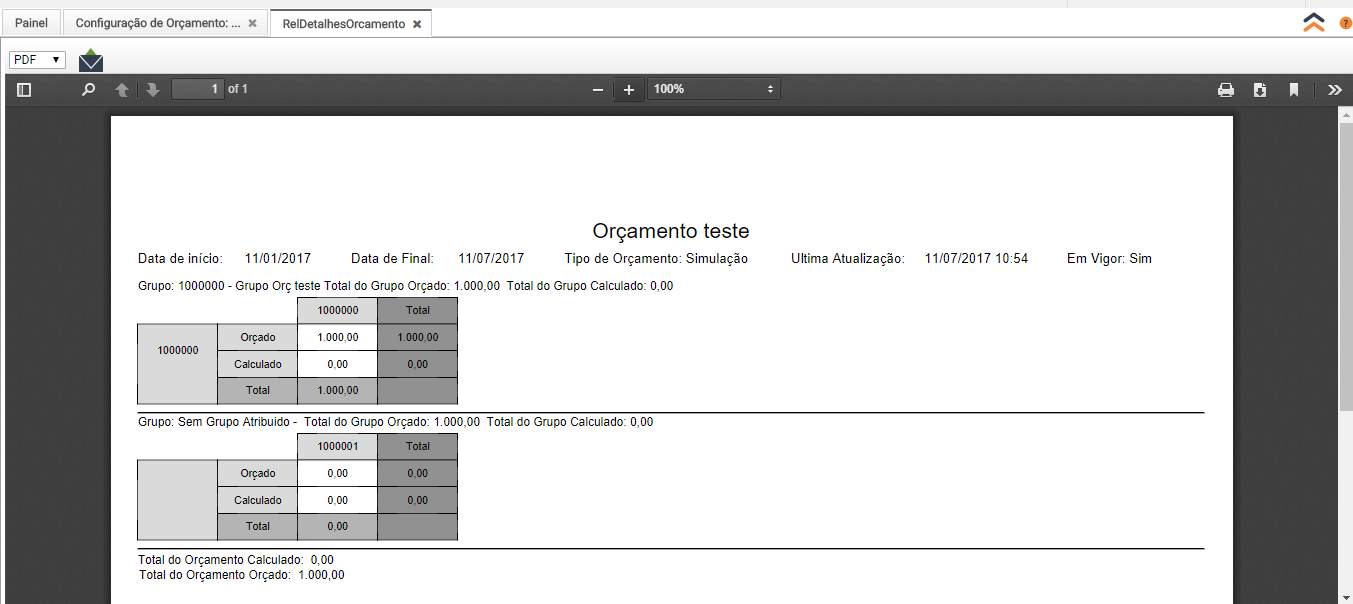Go to previous page arrow
Screen dimensions: 1353x604
122,90
